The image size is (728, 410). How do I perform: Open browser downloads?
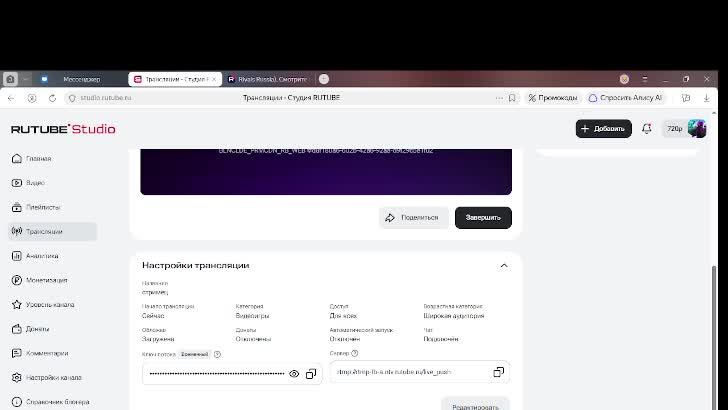click(707, 98)
